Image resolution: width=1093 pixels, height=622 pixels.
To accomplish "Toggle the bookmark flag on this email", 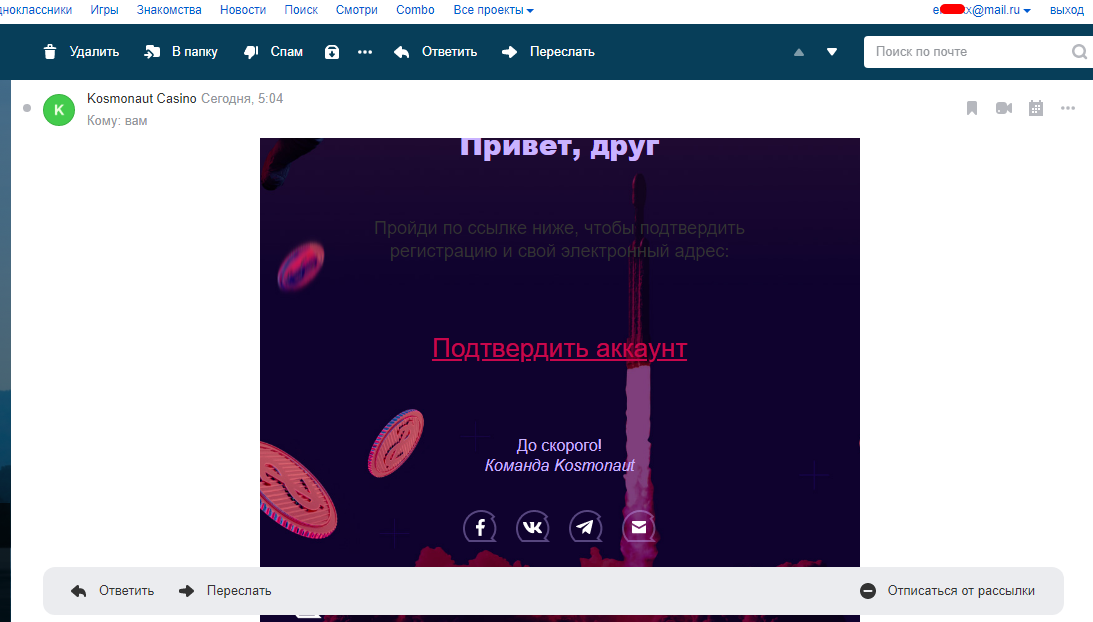I will coord(971,108).
